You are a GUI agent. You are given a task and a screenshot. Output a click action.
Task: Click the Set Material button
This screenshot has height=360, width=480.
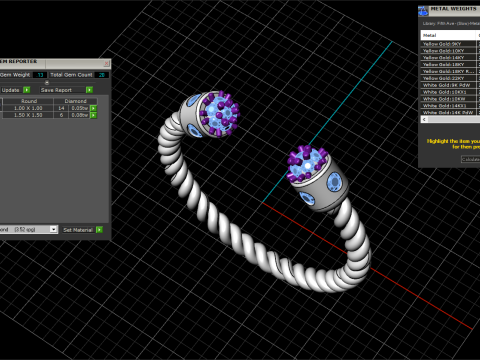pos(78,230)
